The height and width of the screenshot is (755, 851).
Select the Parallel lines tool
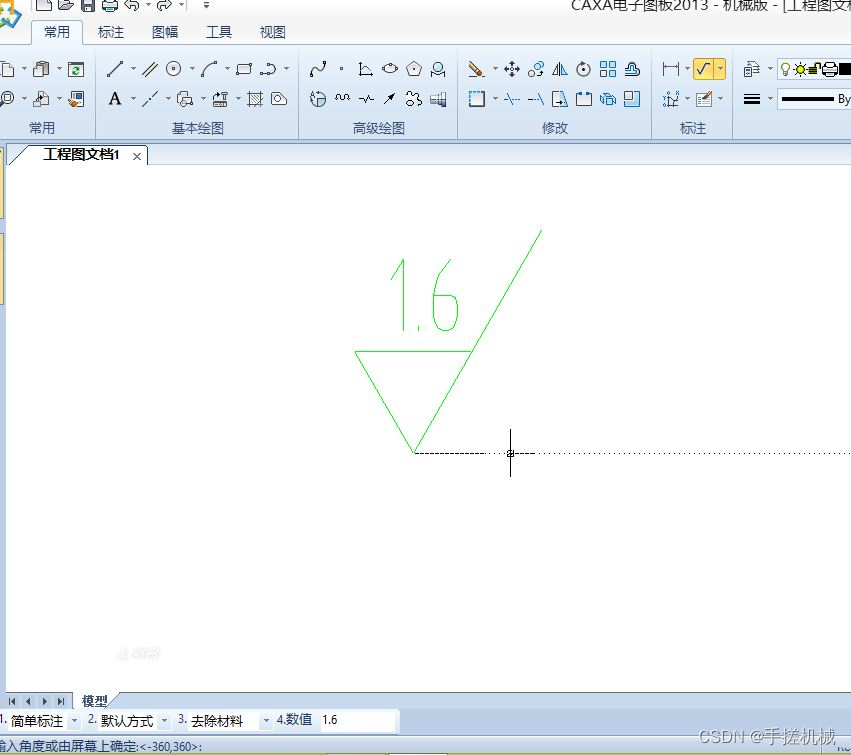[150, 69]
